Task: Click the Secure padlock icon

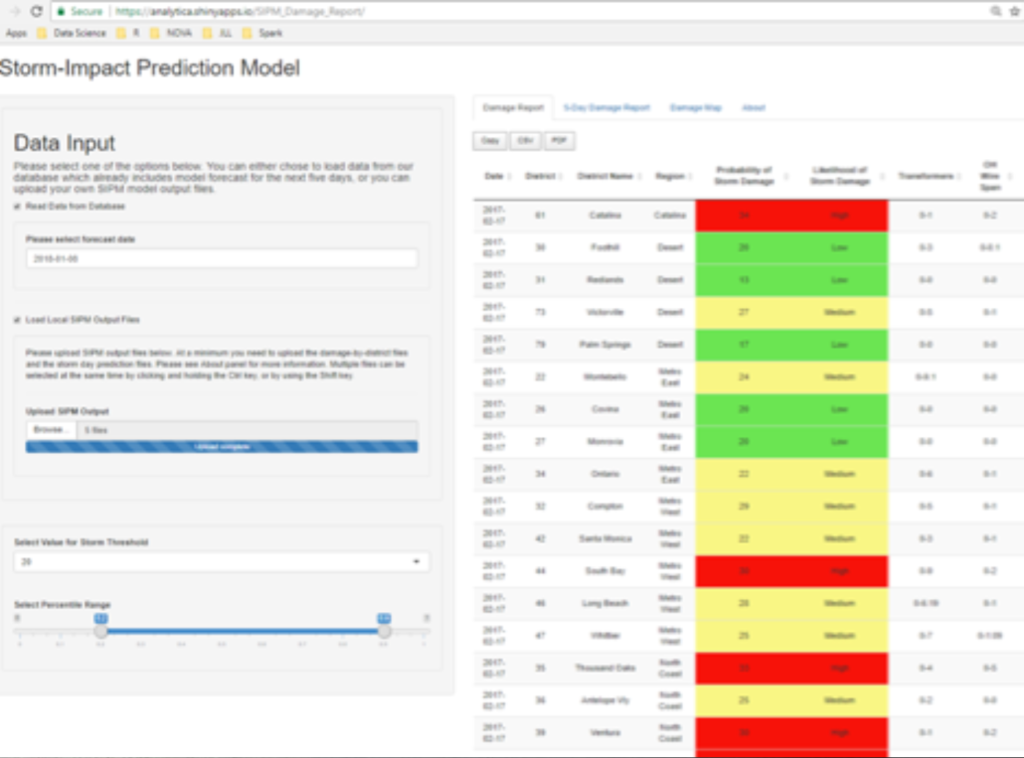Action: [62, 11]
